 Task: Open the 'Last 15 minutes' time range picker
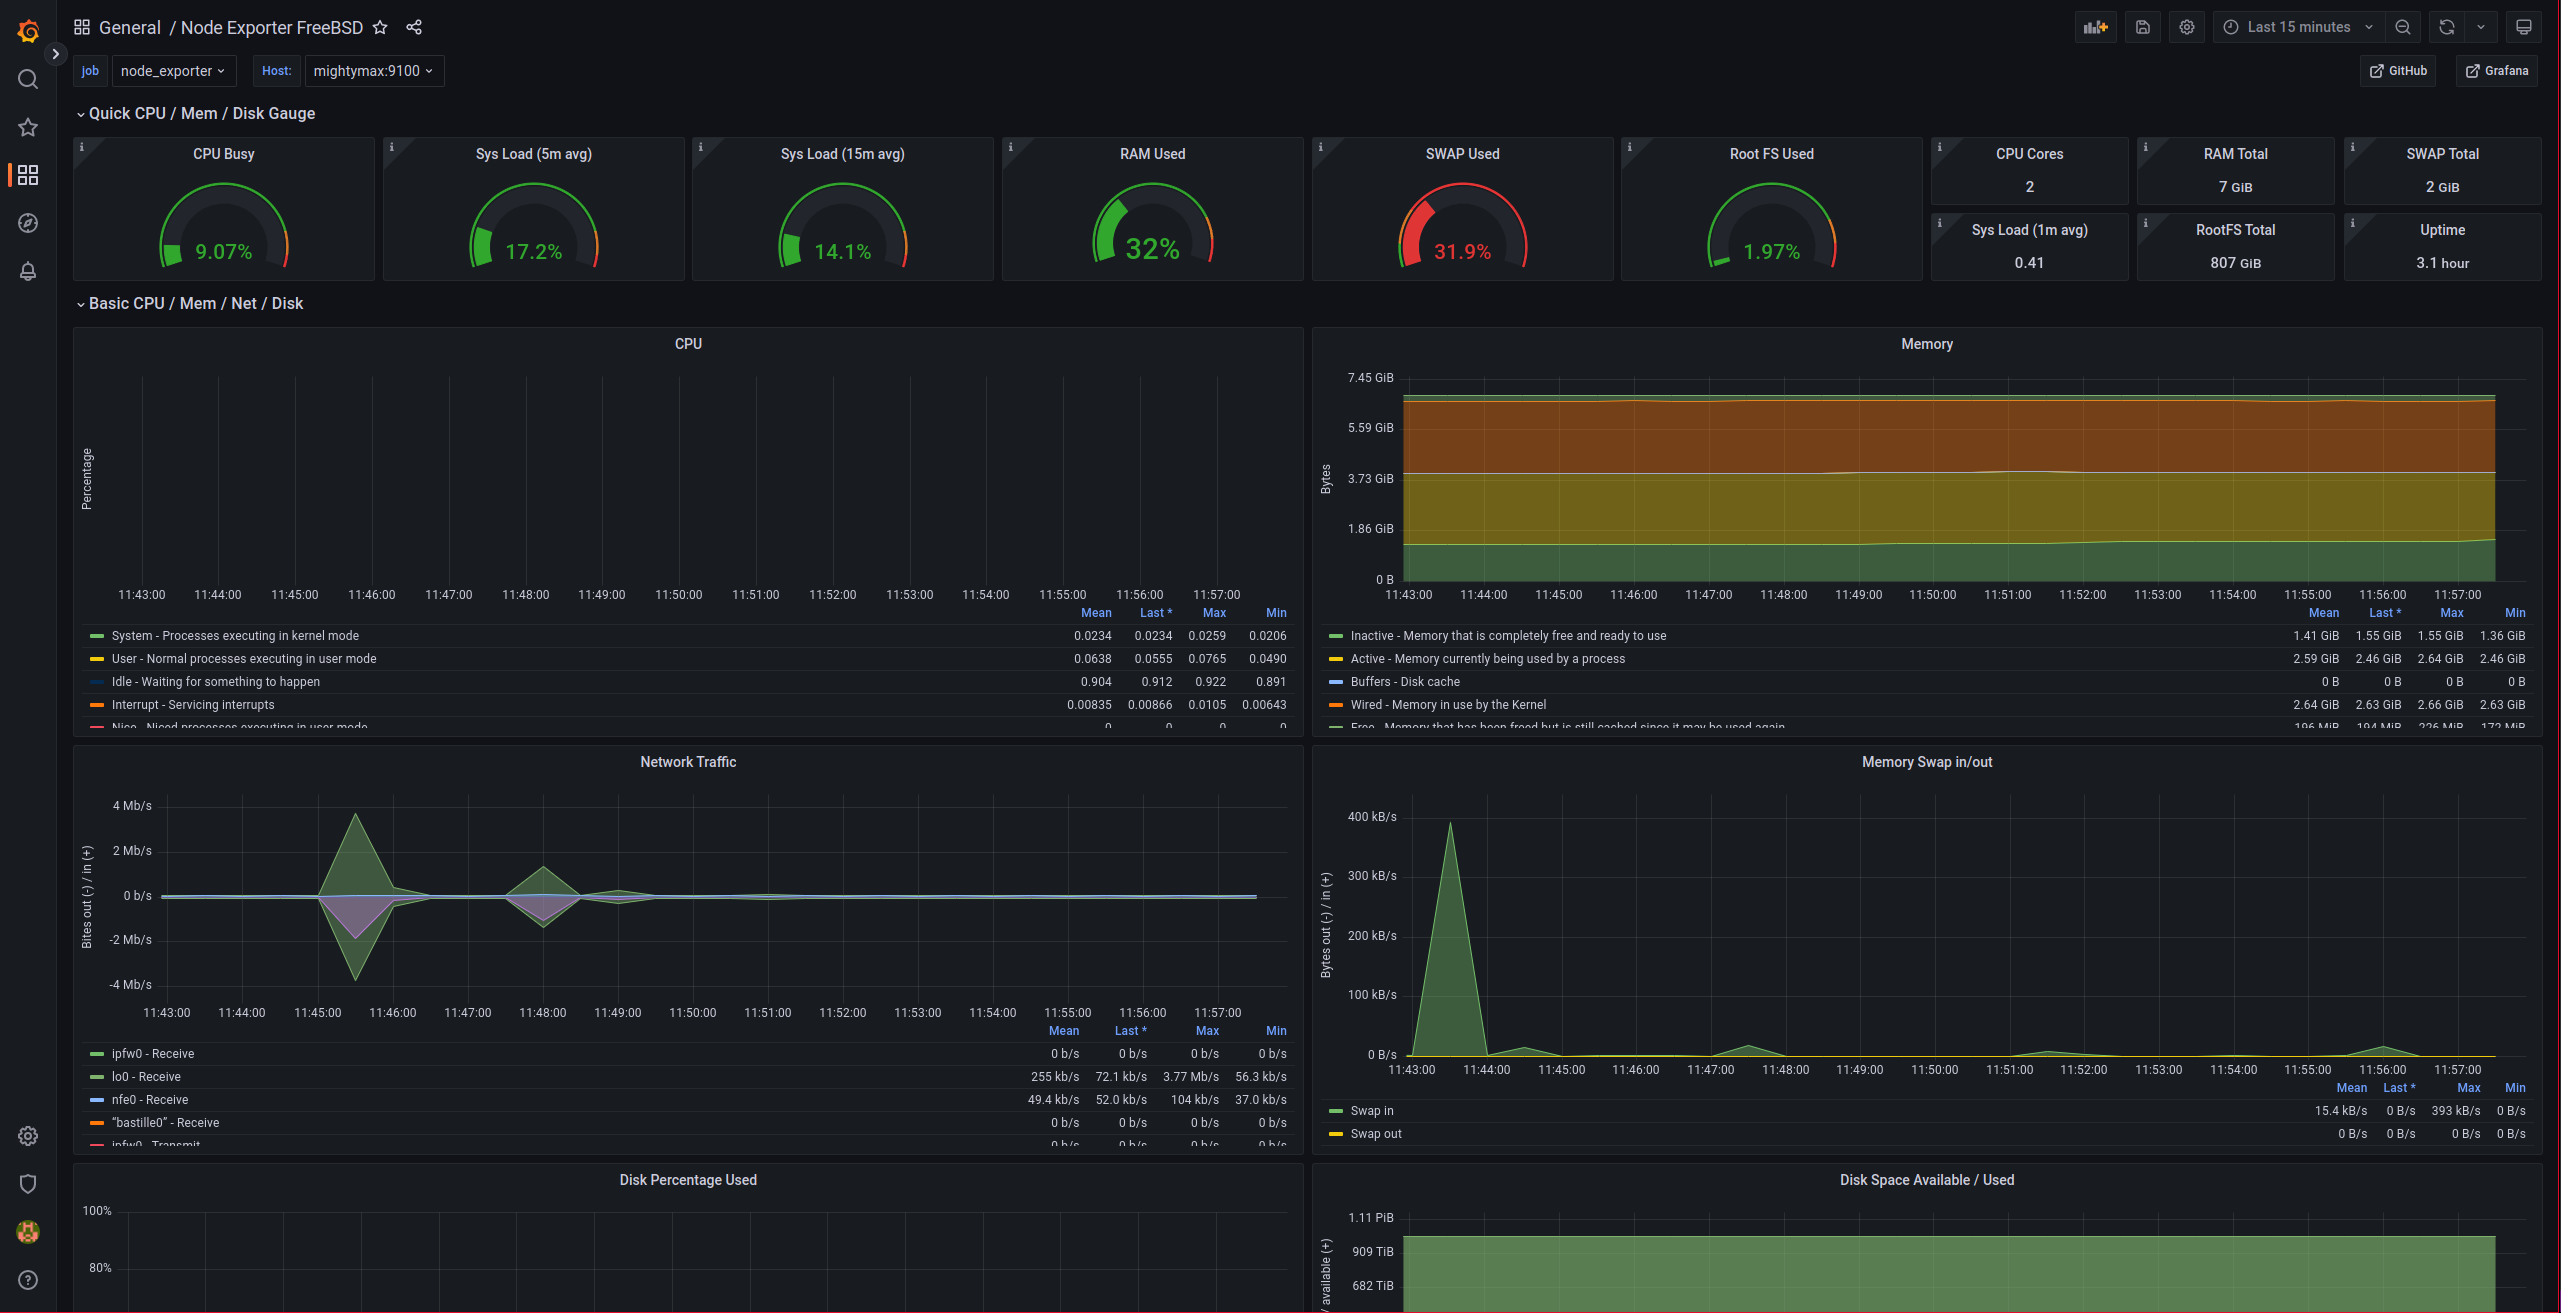click(x=2299, y=27)
